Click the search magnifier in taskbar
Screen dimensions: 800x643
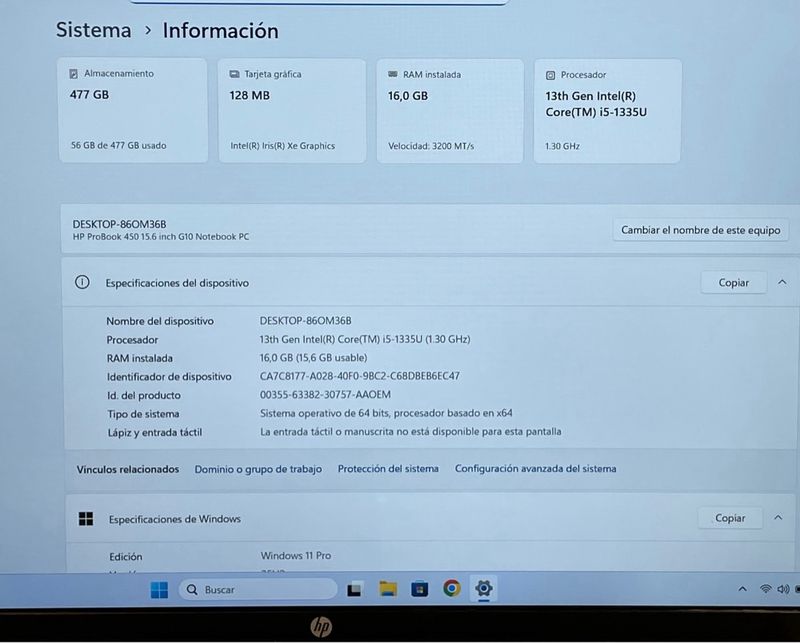point(192,589)
